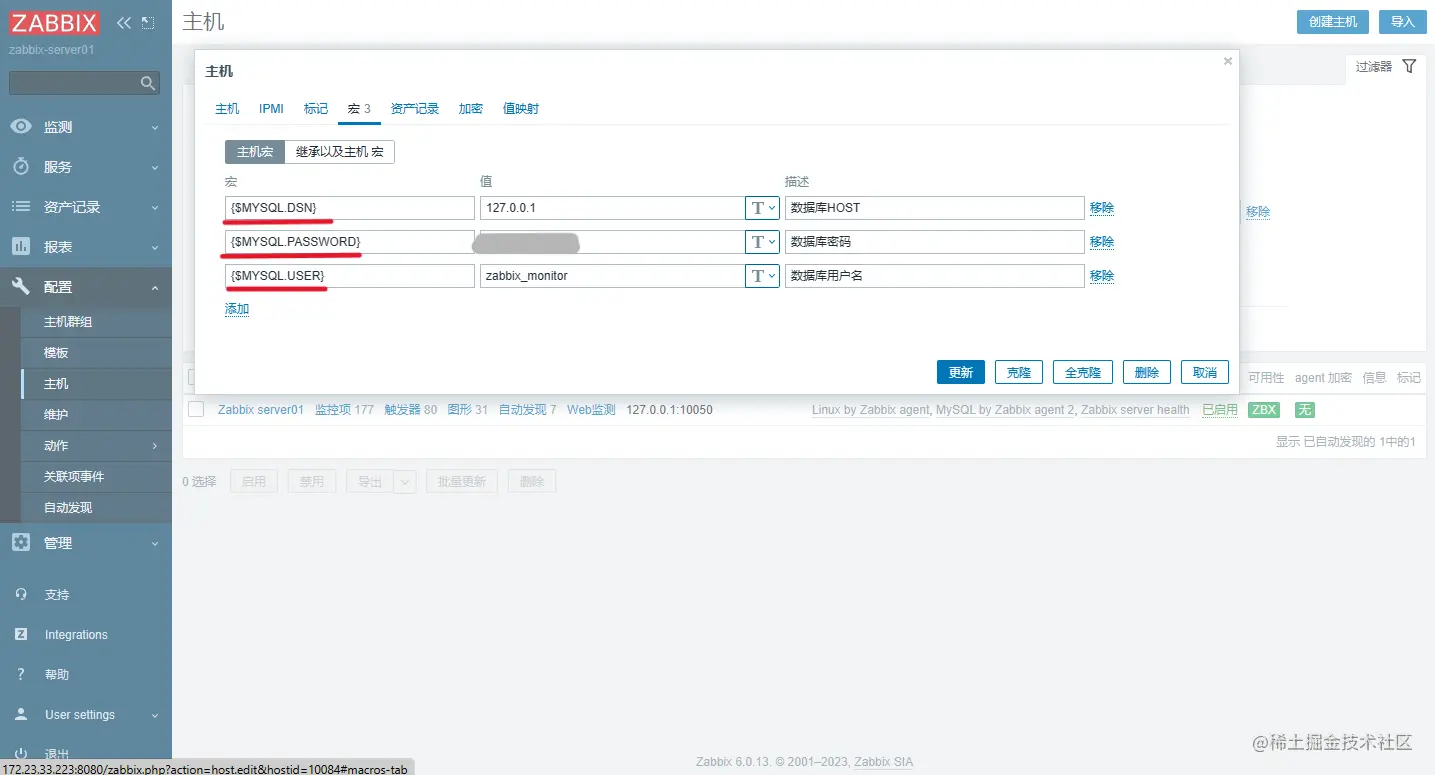Click the {$MYSQL.DSN} macro name field
Screen dimensions: 1435x775
[x=350, y=208]
